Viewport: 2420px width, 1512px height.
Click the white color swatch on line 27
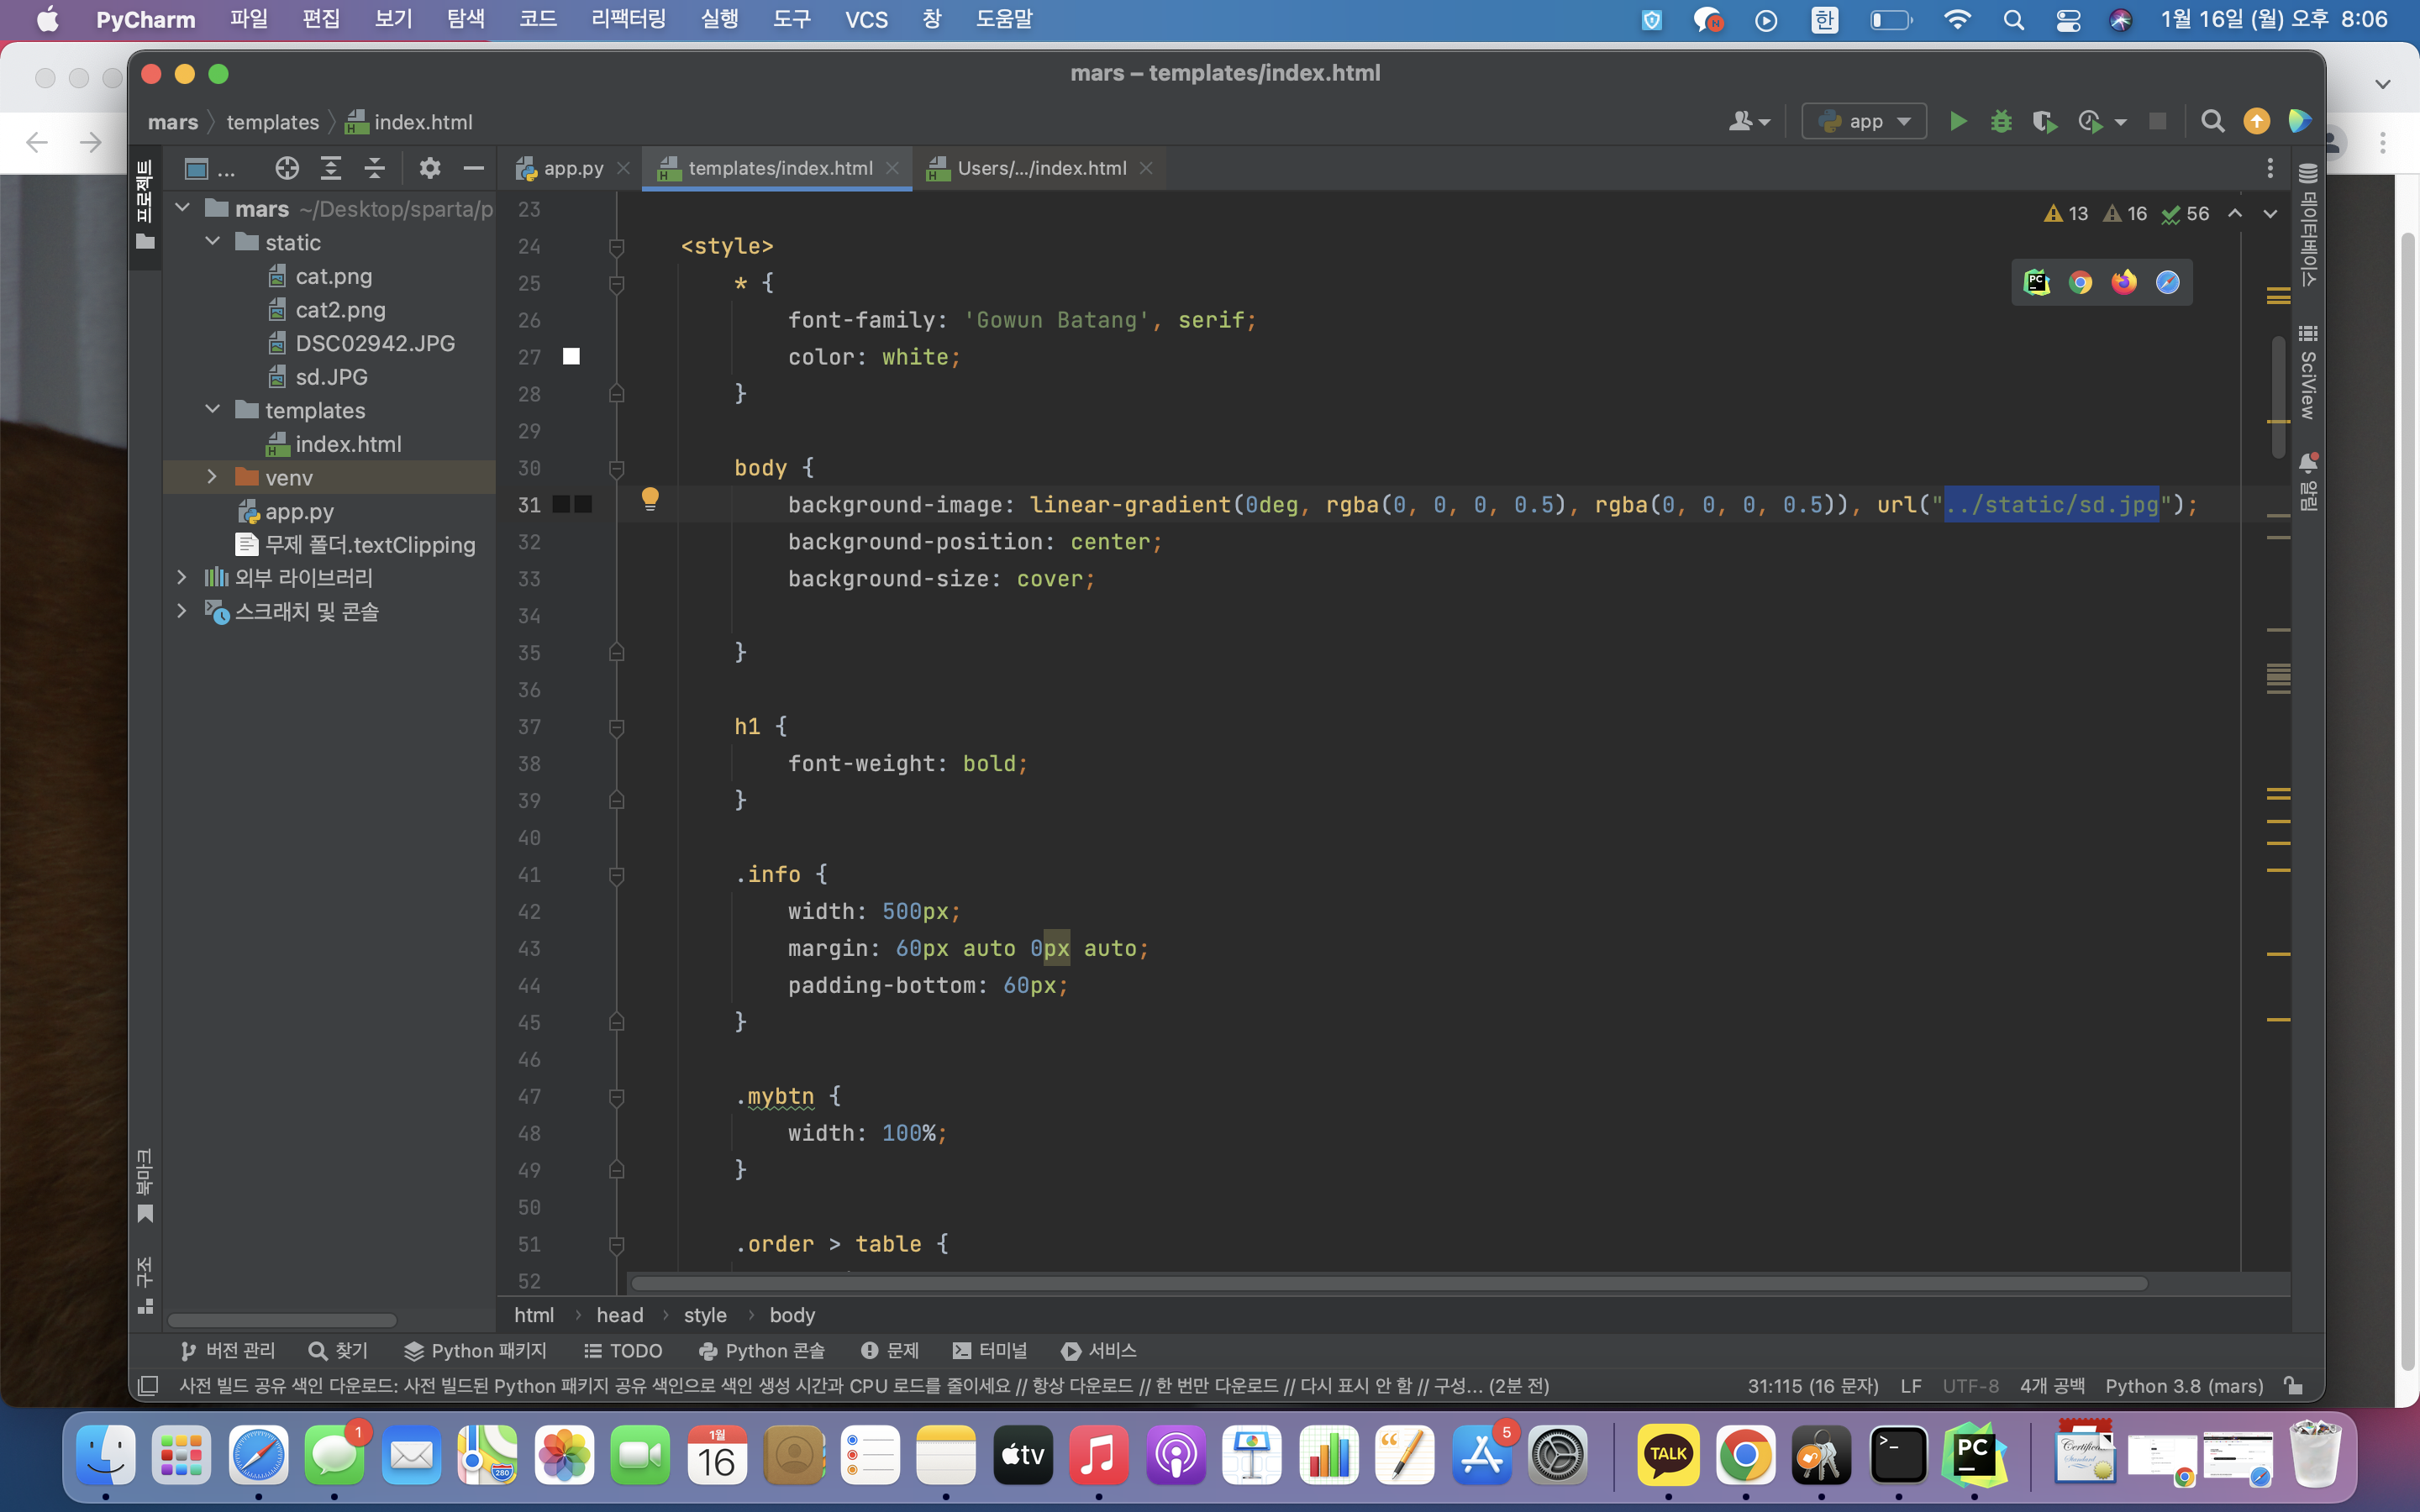[571, 357]
